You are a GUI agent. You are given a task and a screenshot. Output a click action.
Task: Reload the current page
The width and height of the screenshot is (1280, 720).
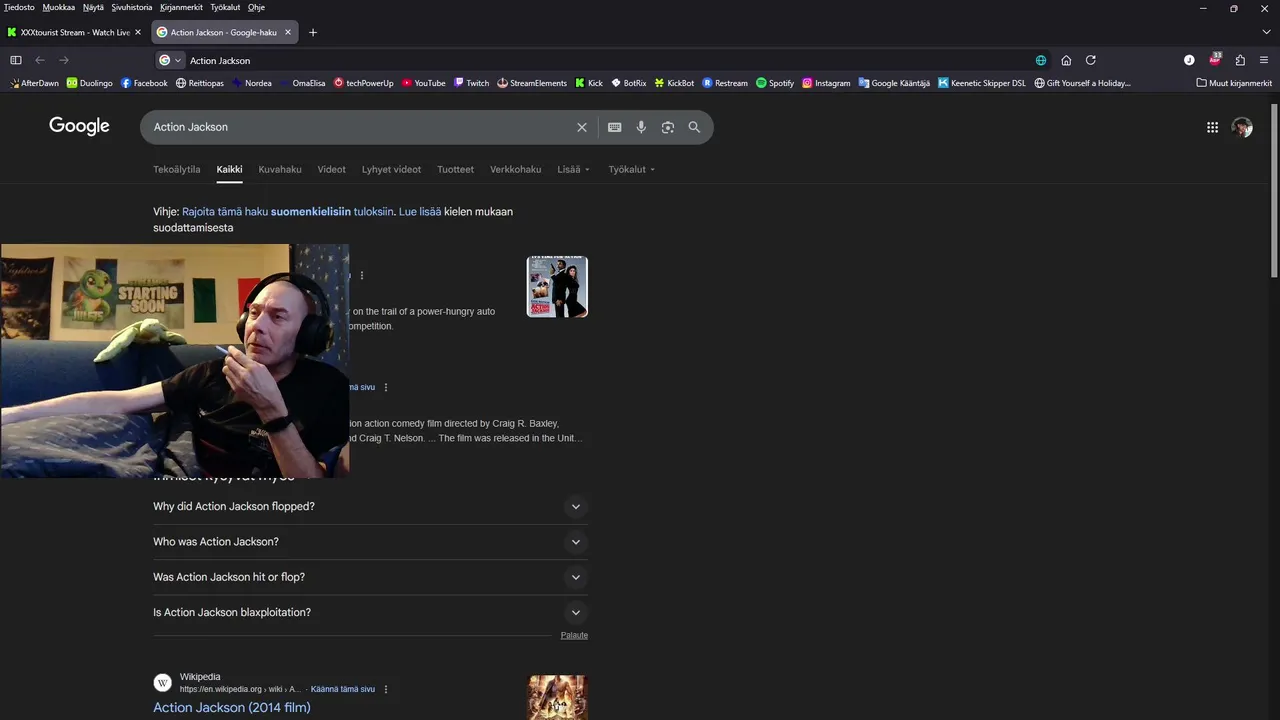pos(1091,60)
